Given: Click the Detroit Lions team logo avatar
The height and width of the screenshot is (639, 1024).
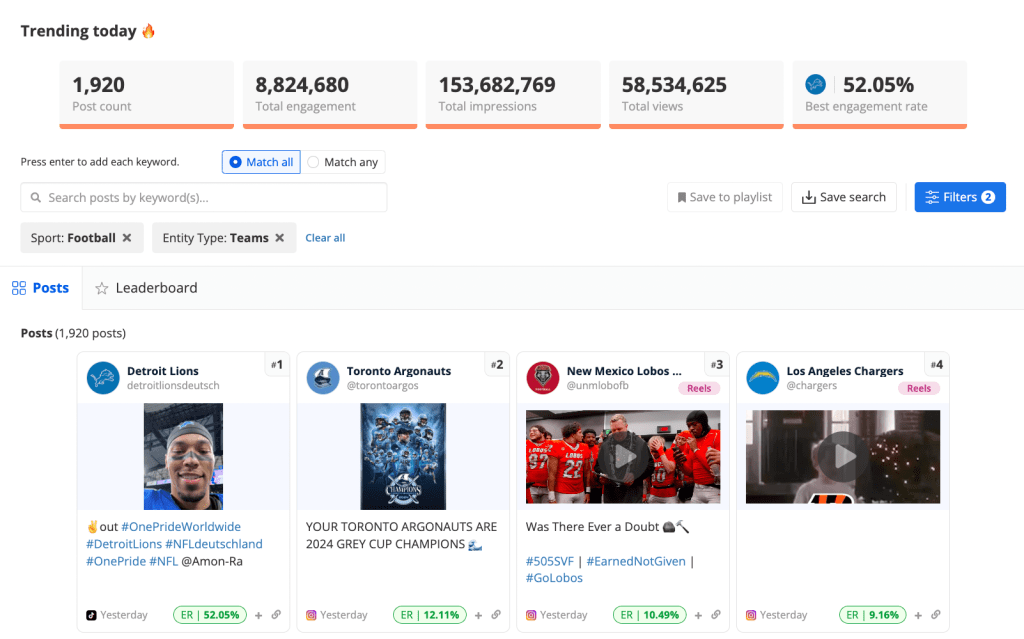Looking at the screenshot, I should (x=103, y=378).
